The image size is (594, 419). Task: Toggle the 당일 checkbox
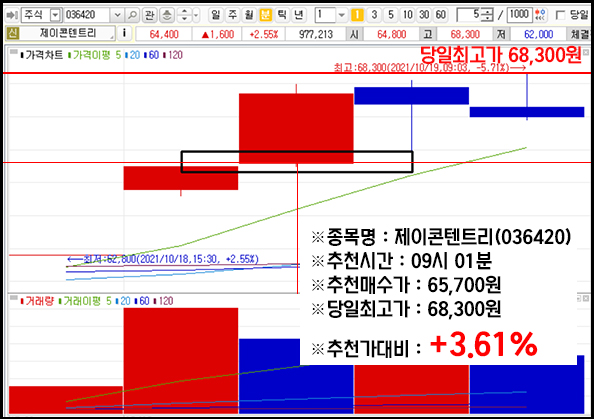point(560,15)
